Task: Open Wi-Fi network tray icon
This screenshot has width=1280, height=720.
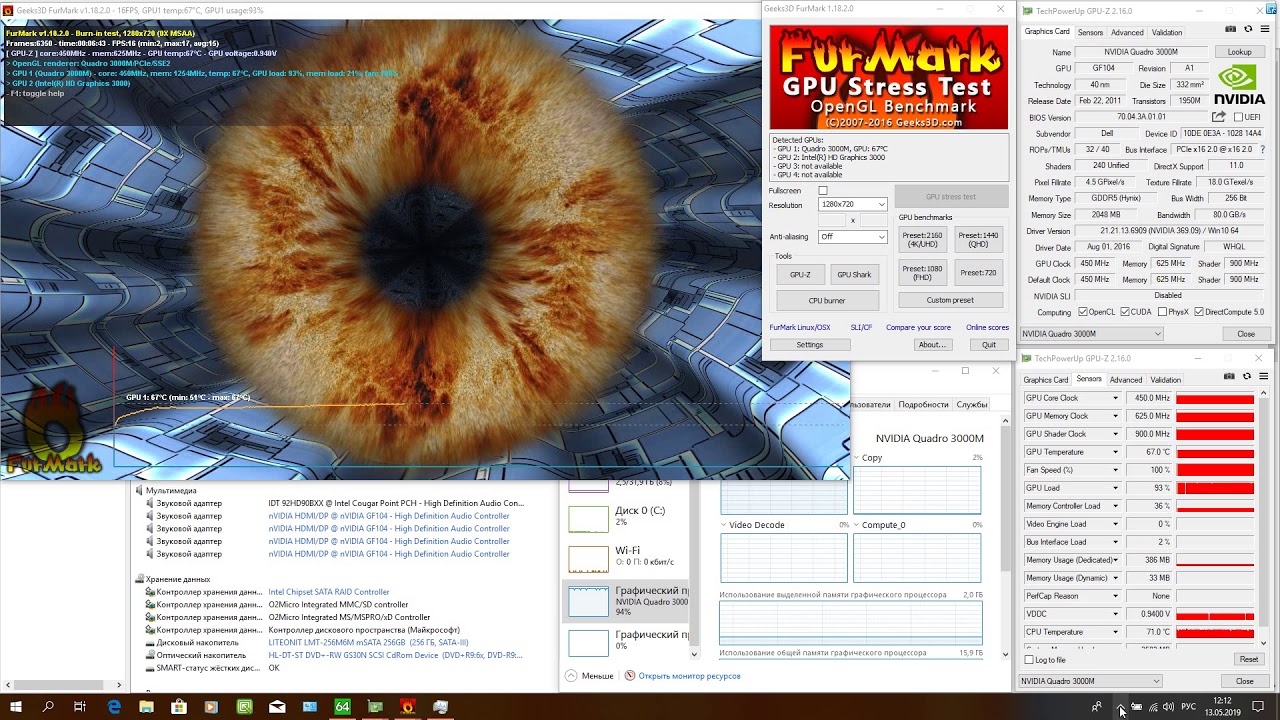Action: point(1152,707)
